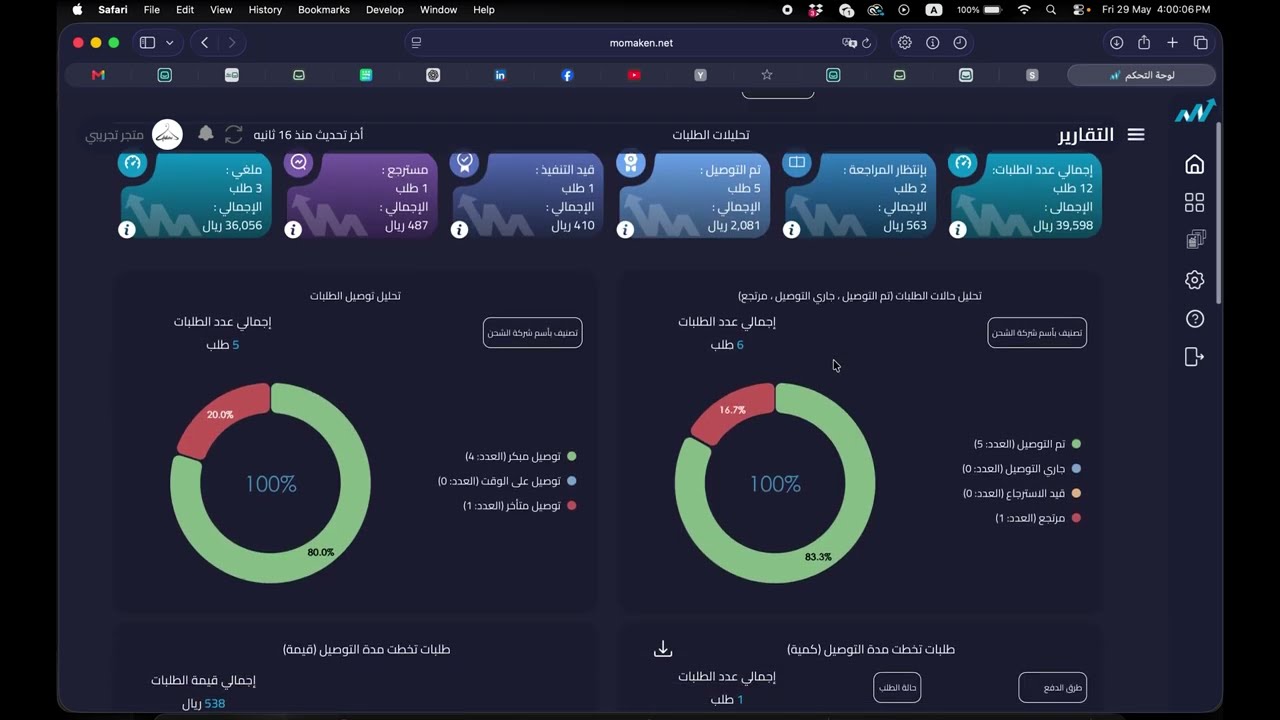Click the refresh icon near last update text
Image resolution: width=1280 pixels, height=720 pixels.
234,134
